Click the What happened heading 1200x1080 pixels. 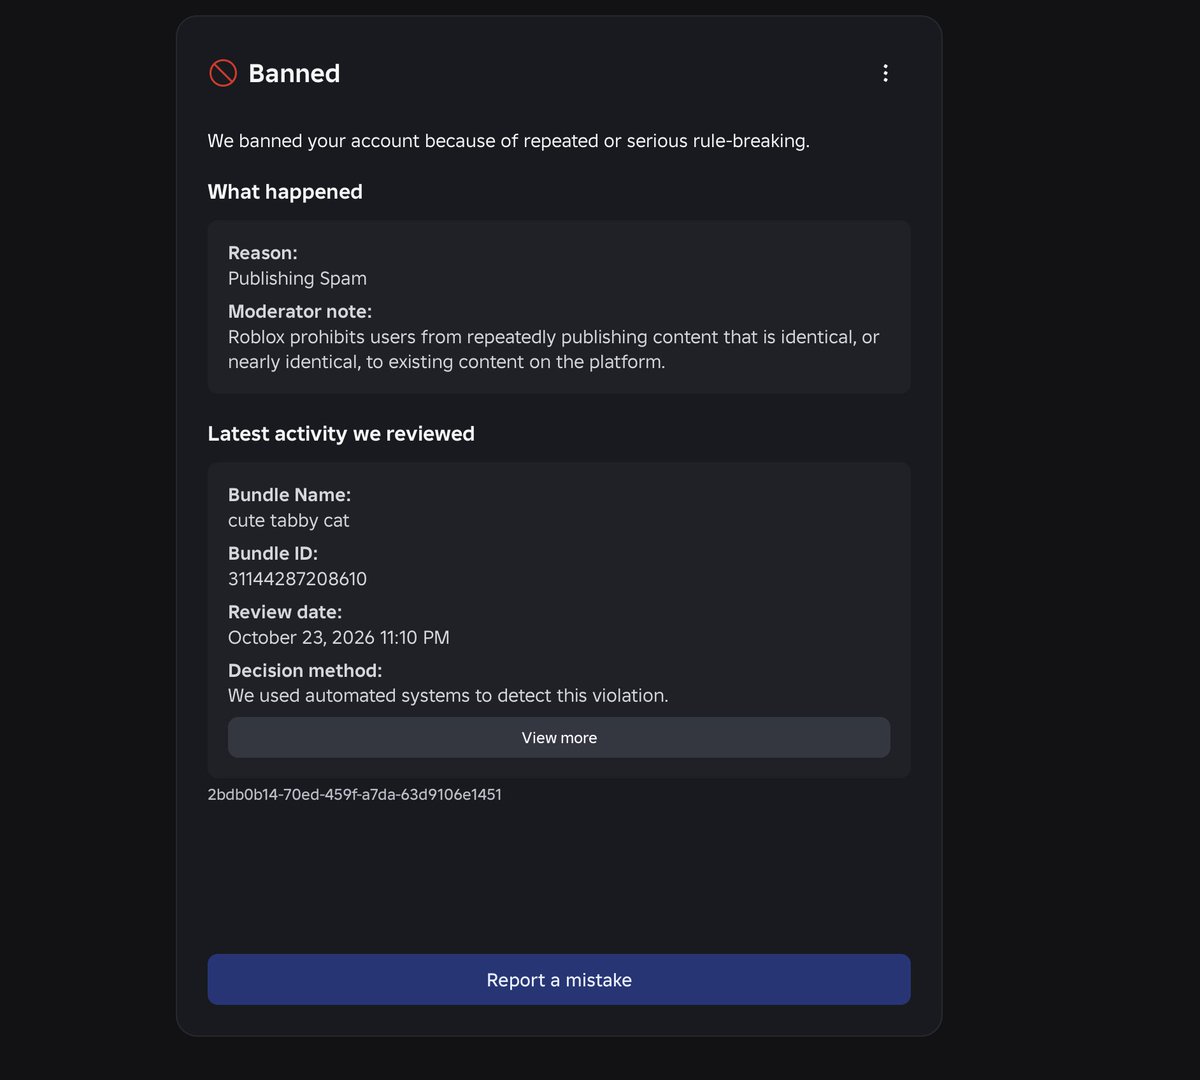[x=285, y=192]
